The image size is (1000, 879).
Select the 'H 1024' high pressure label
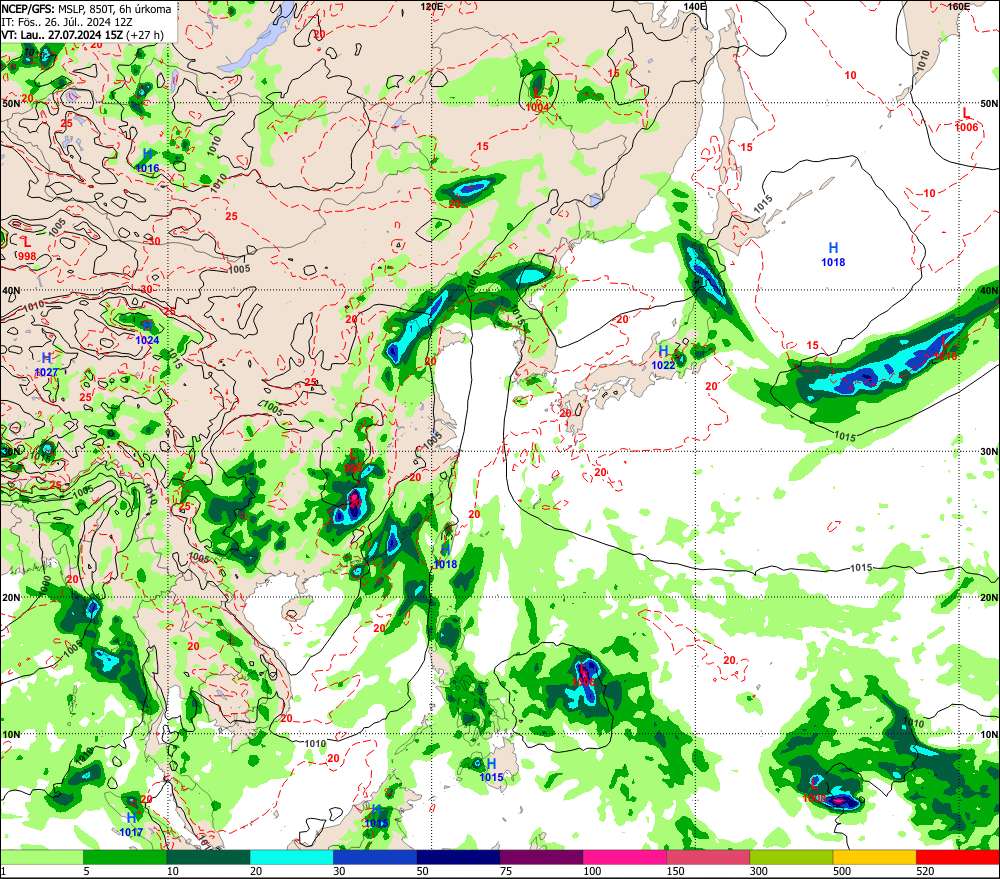tap(147, 333)
